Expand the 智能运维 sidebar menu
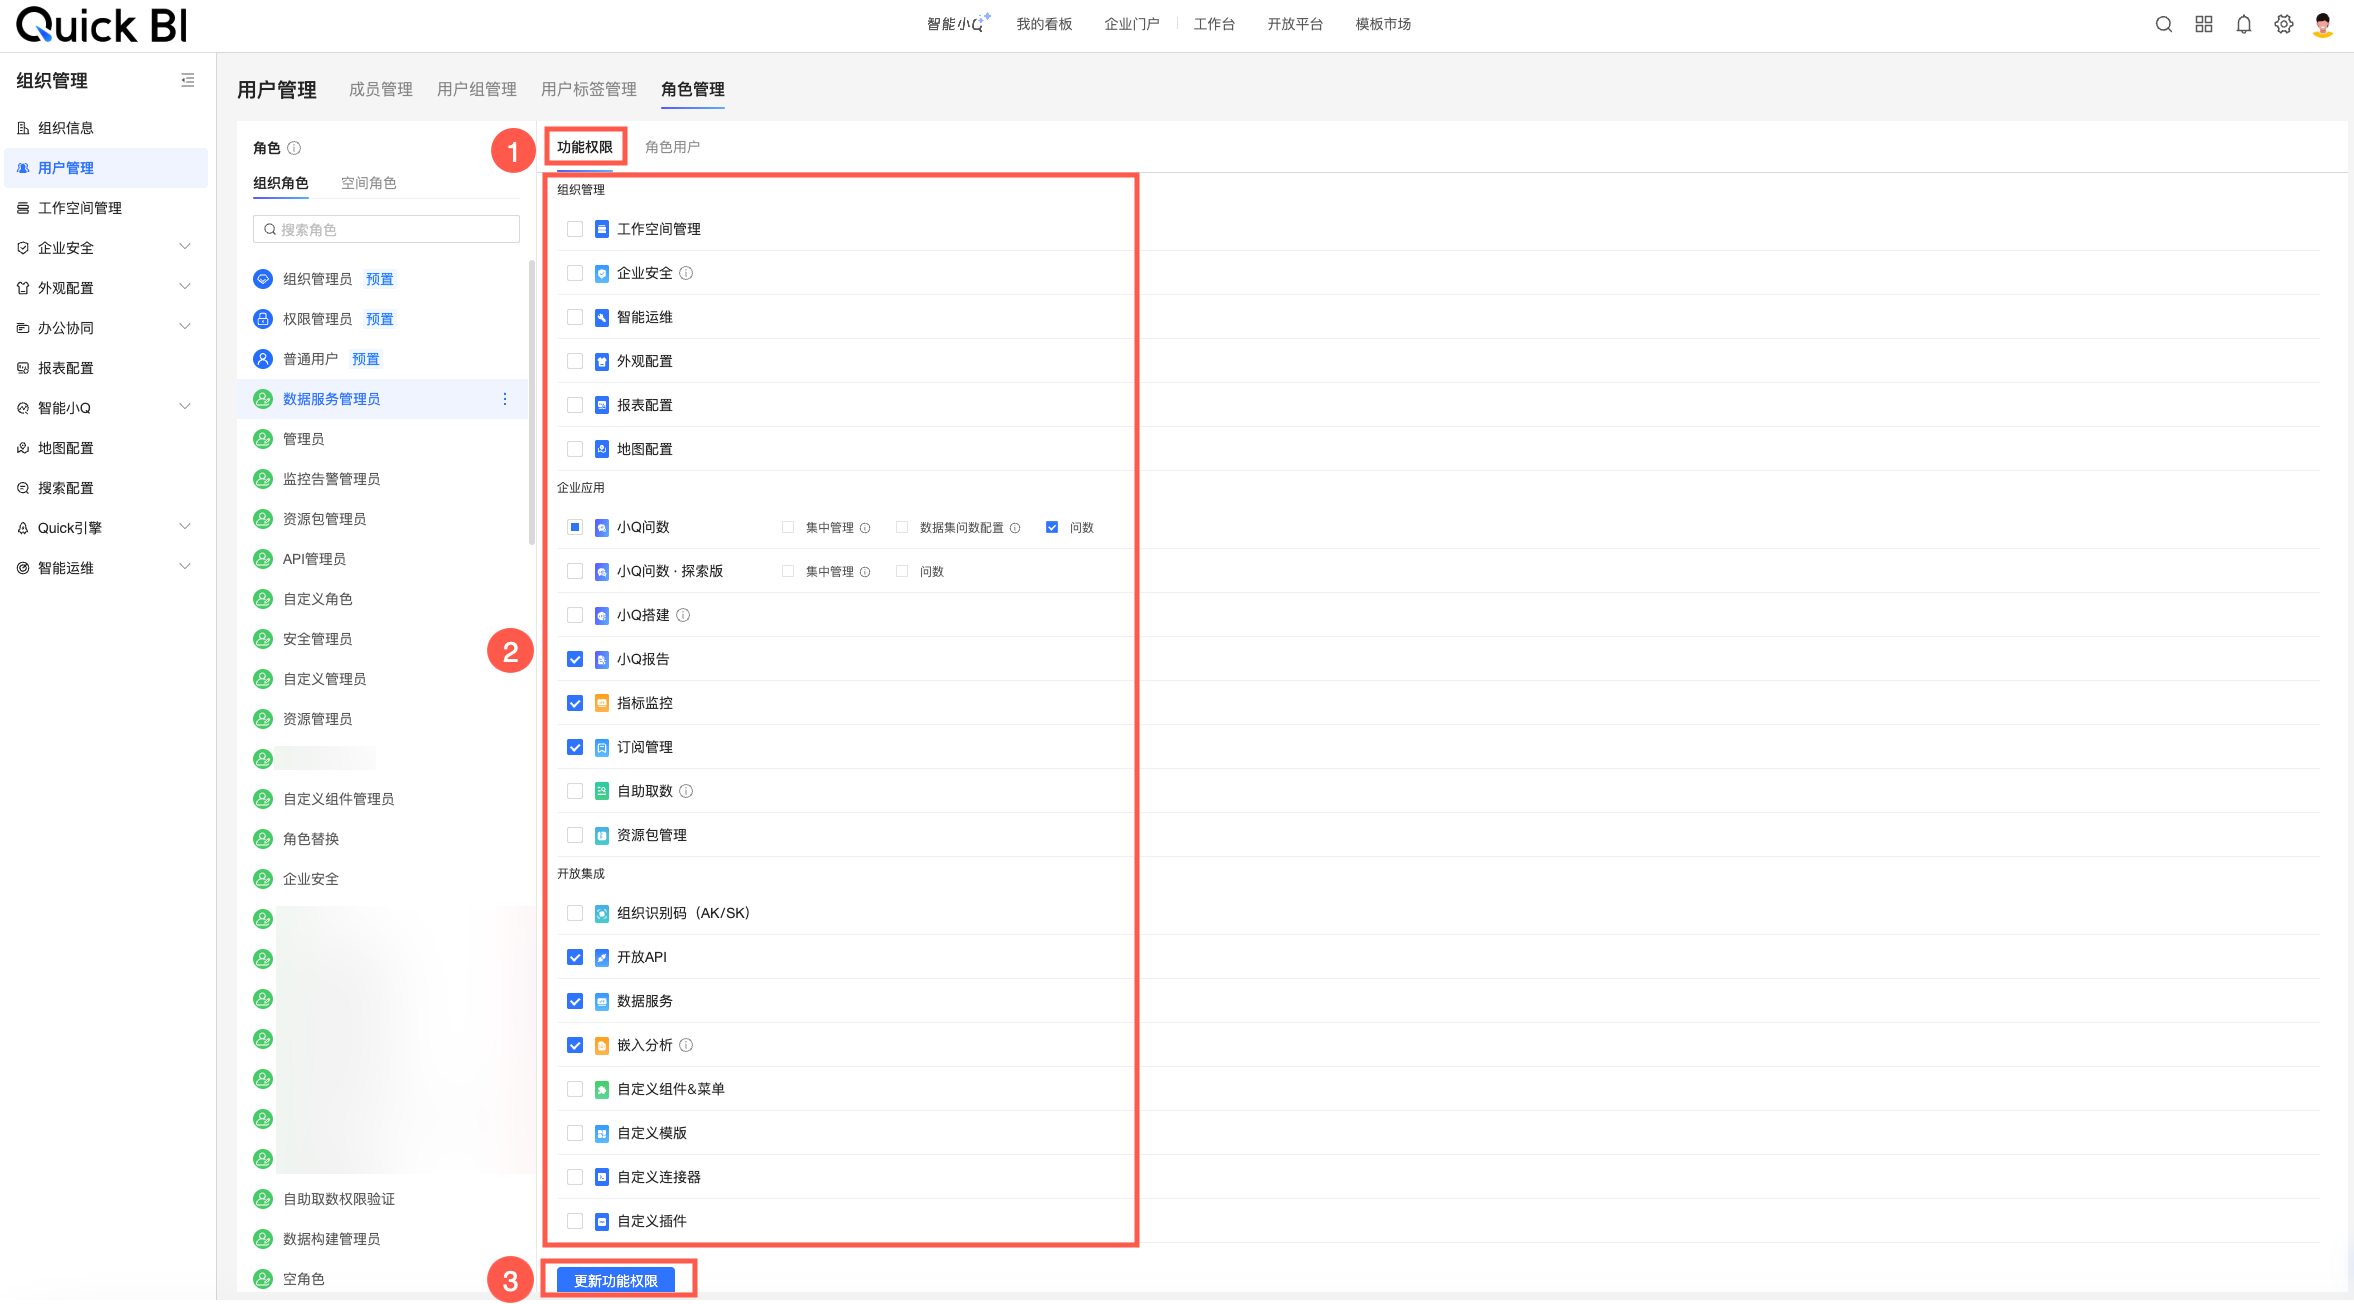The image size is (2354, 1304). 184,567
